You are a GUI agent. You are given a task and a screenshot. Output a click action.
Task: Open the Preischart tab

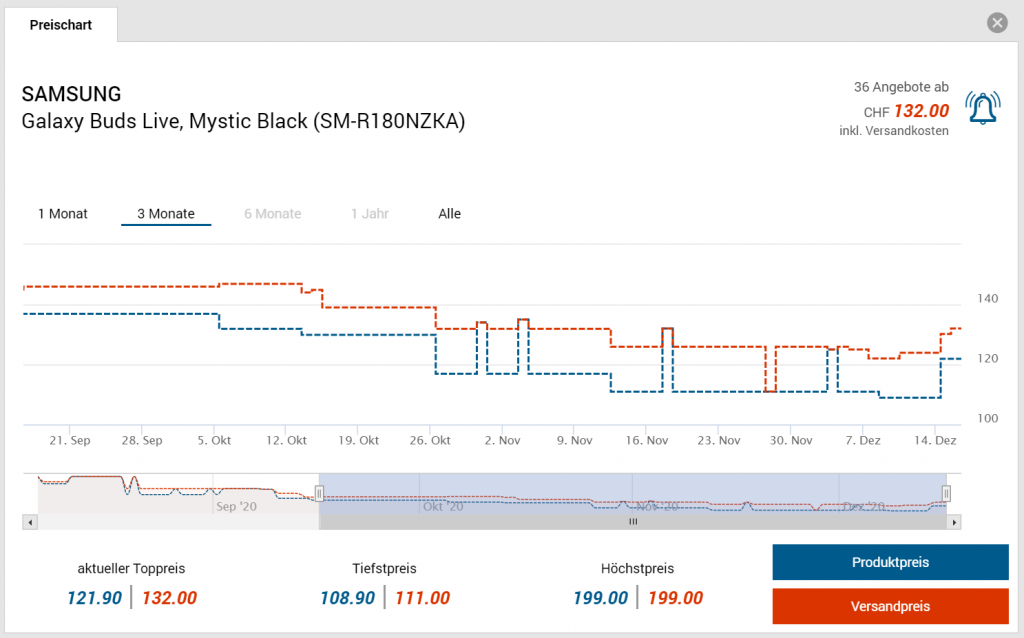[61, 25]
